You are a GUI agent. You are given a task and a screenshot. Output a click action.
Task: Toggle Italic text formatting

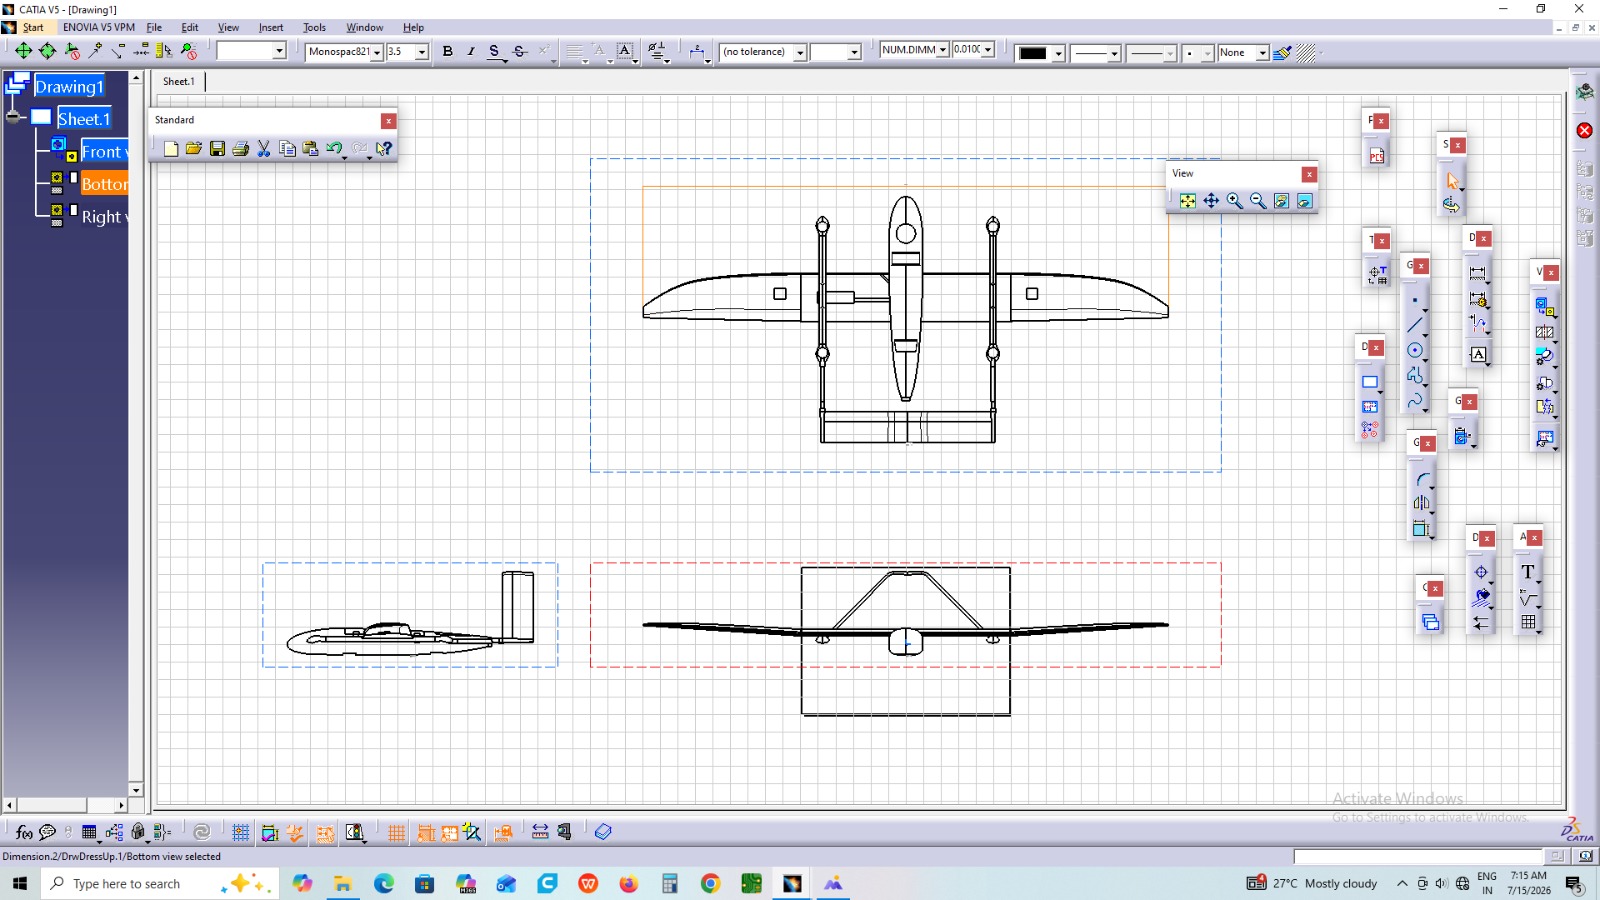(x=471, y=51)
